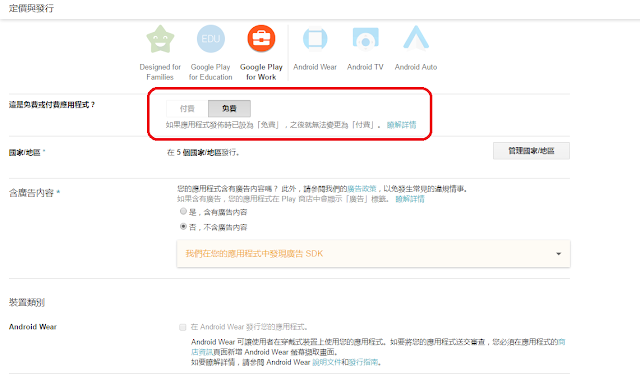The width and height of the screenshot is (640, 385).
Task: Open the 說明文件 link
Action: [327, 362]
